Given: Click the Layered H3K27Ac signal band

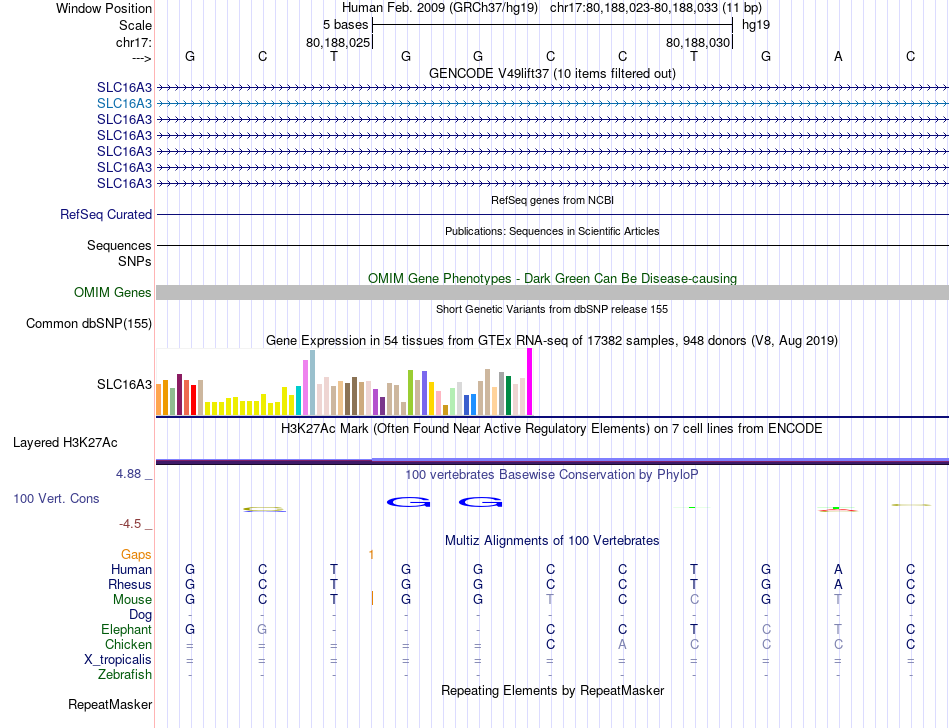Looking at the screenshot, I should [x=552, y=462].
